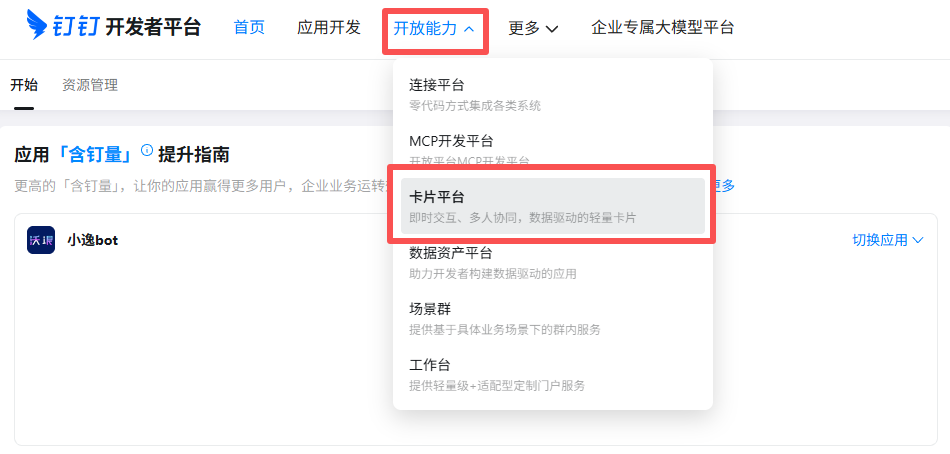The width and height of the screenshot is (950, 454).
Task: Open the 切换应用 dropdown
Action: [887, 240]
